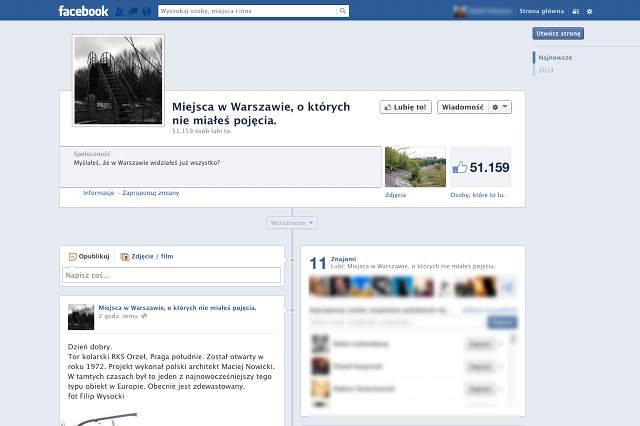Click the 2 godz. temu timestamp
The height and width of the screenshot is (426, 640).
click(118, 316)
